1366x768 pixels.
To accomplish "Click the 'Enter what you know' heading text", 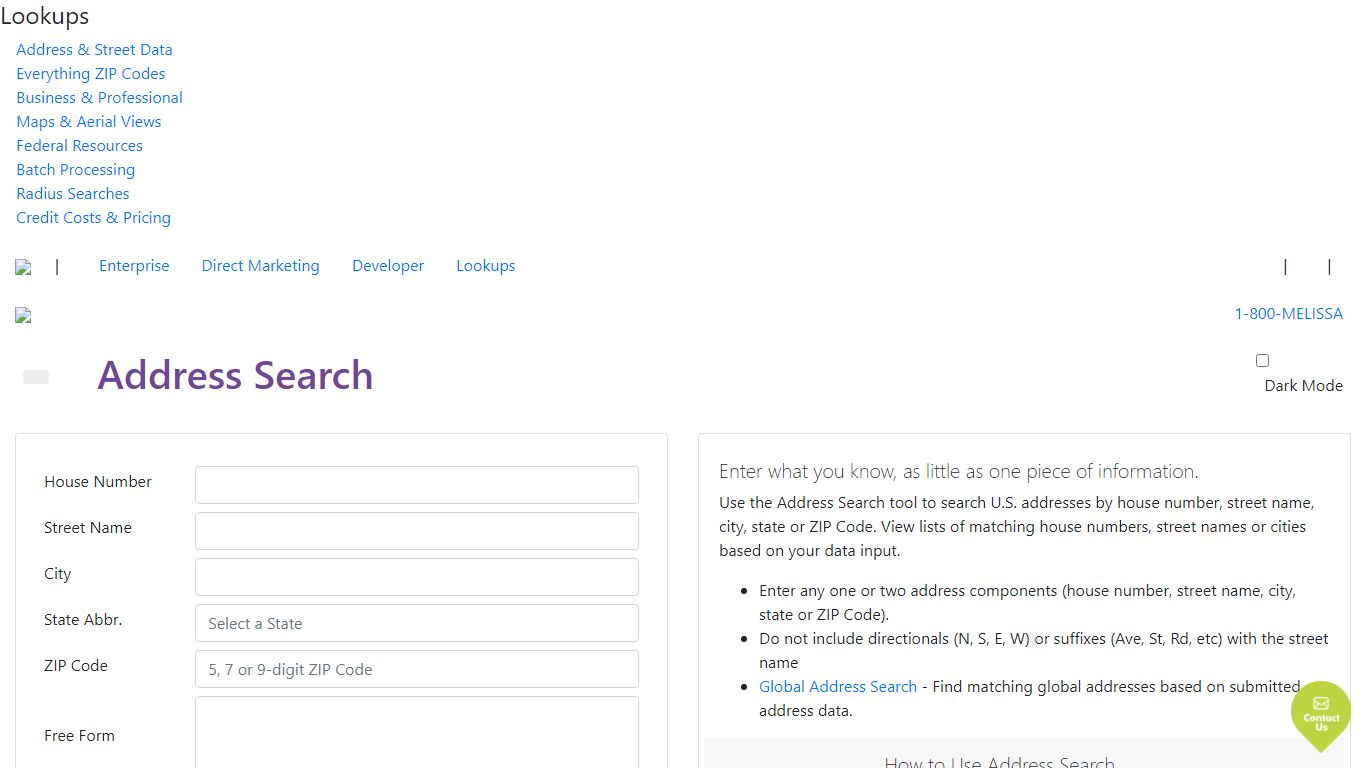I will coord(958,471).
